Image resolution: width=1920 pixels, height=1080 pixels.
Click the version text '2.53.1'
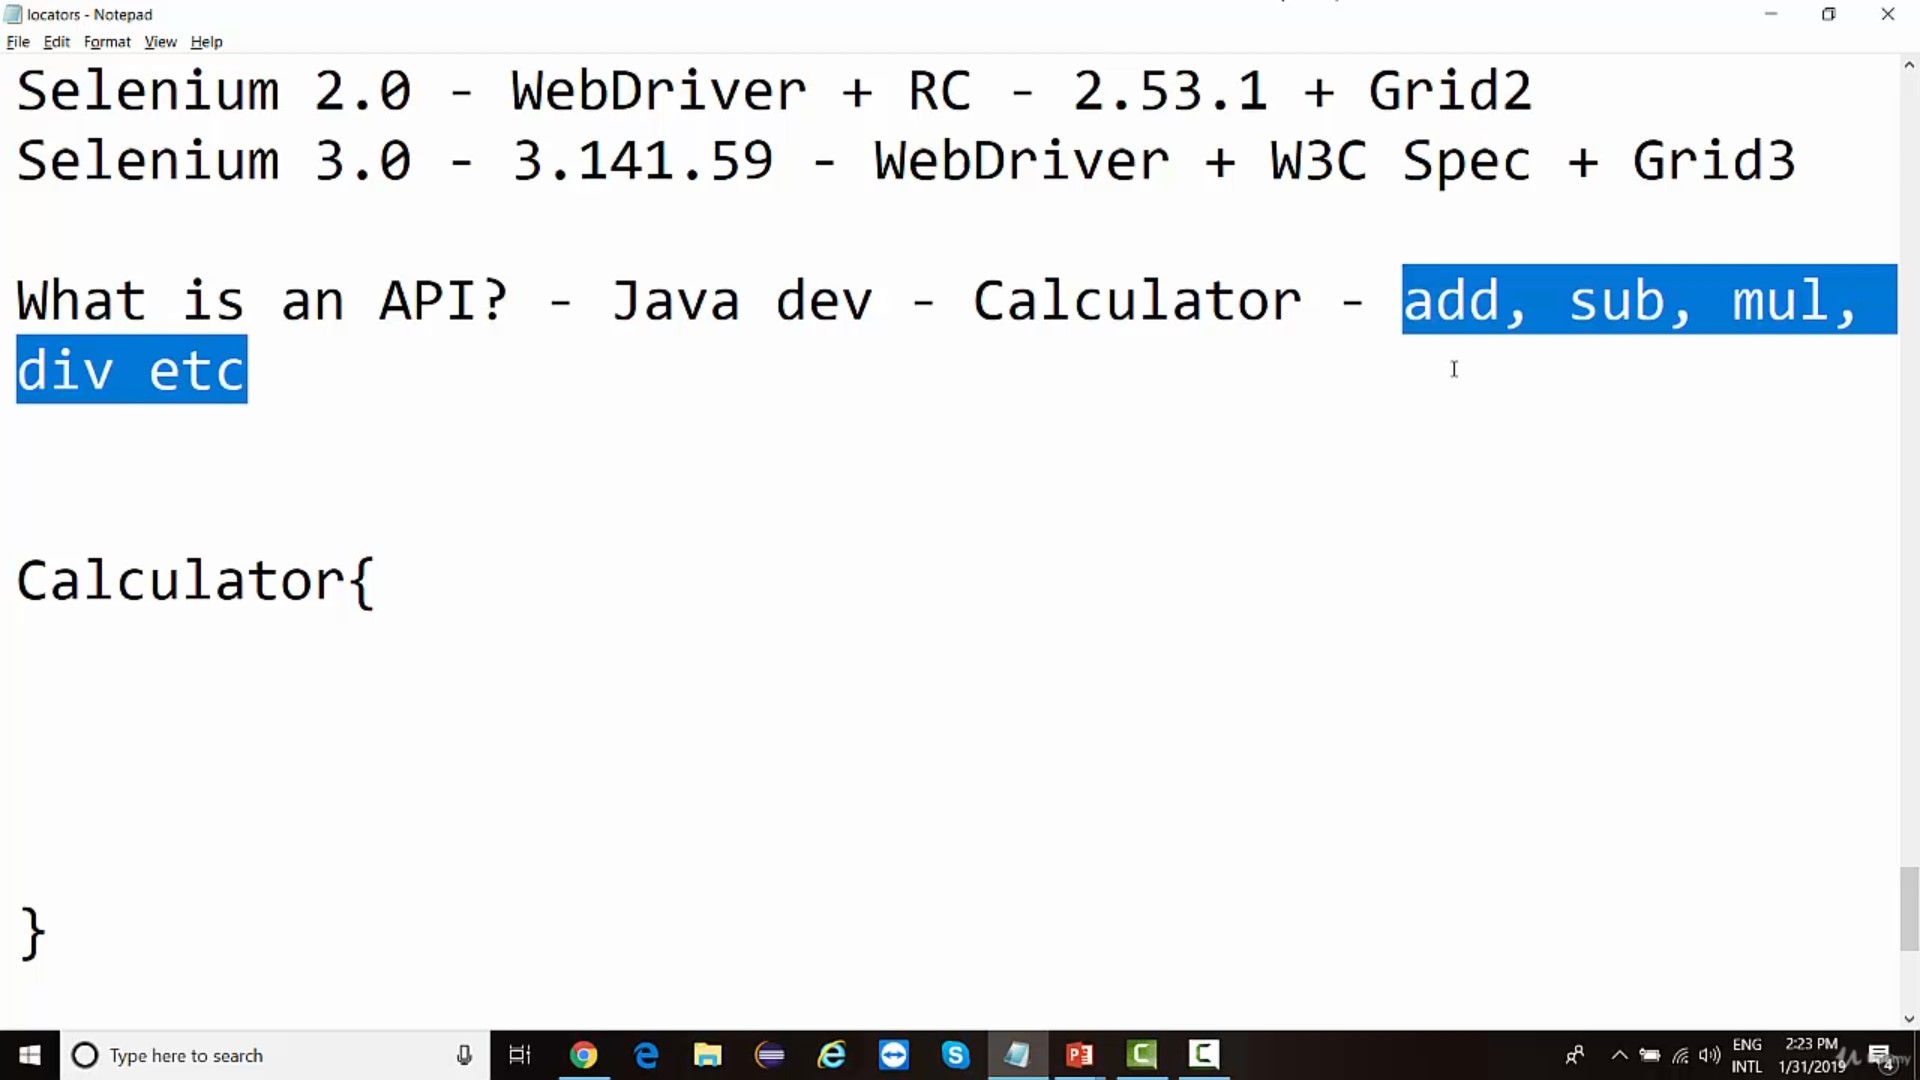[x=1170, y=91]
